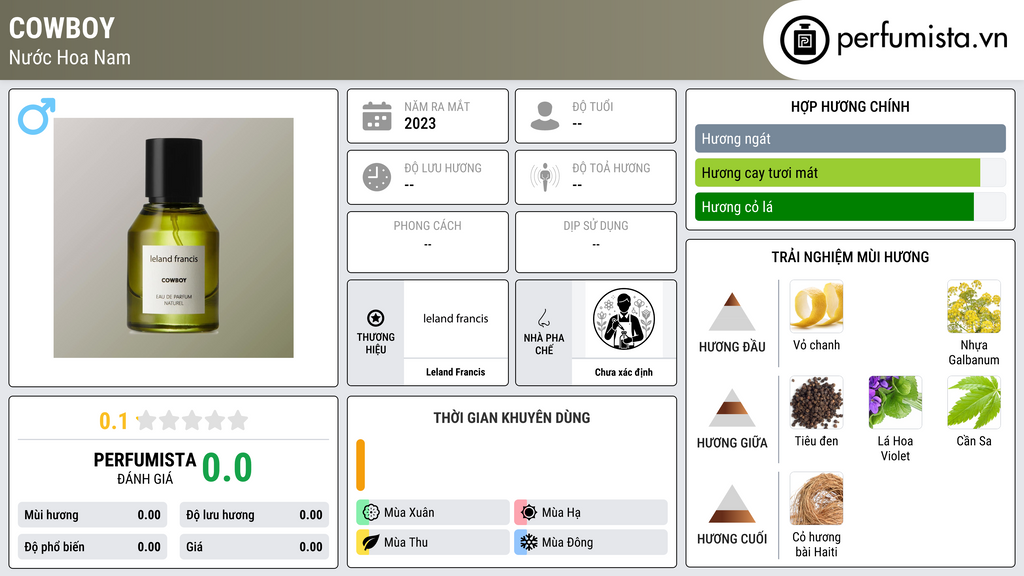Open the Leland Francis brand link

[456, 372]
